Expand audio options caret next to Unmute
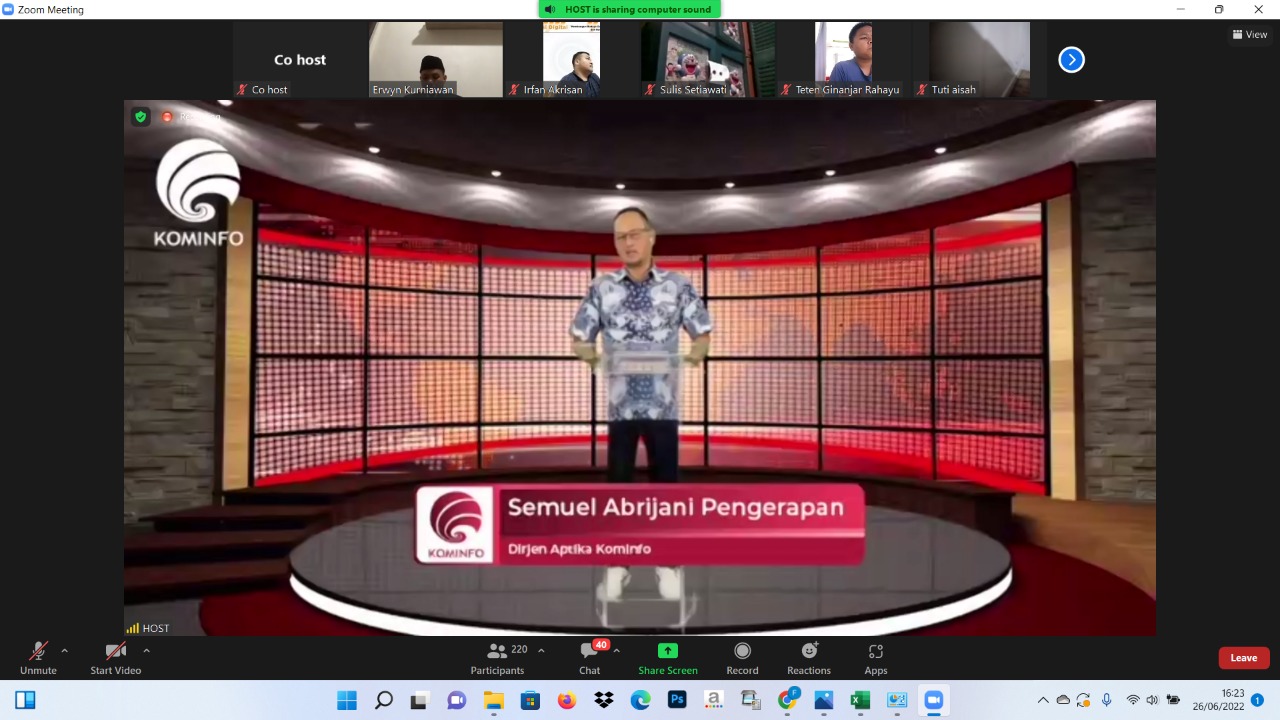The height and width of the screenshot is (720, 1280). coord(65,650)
